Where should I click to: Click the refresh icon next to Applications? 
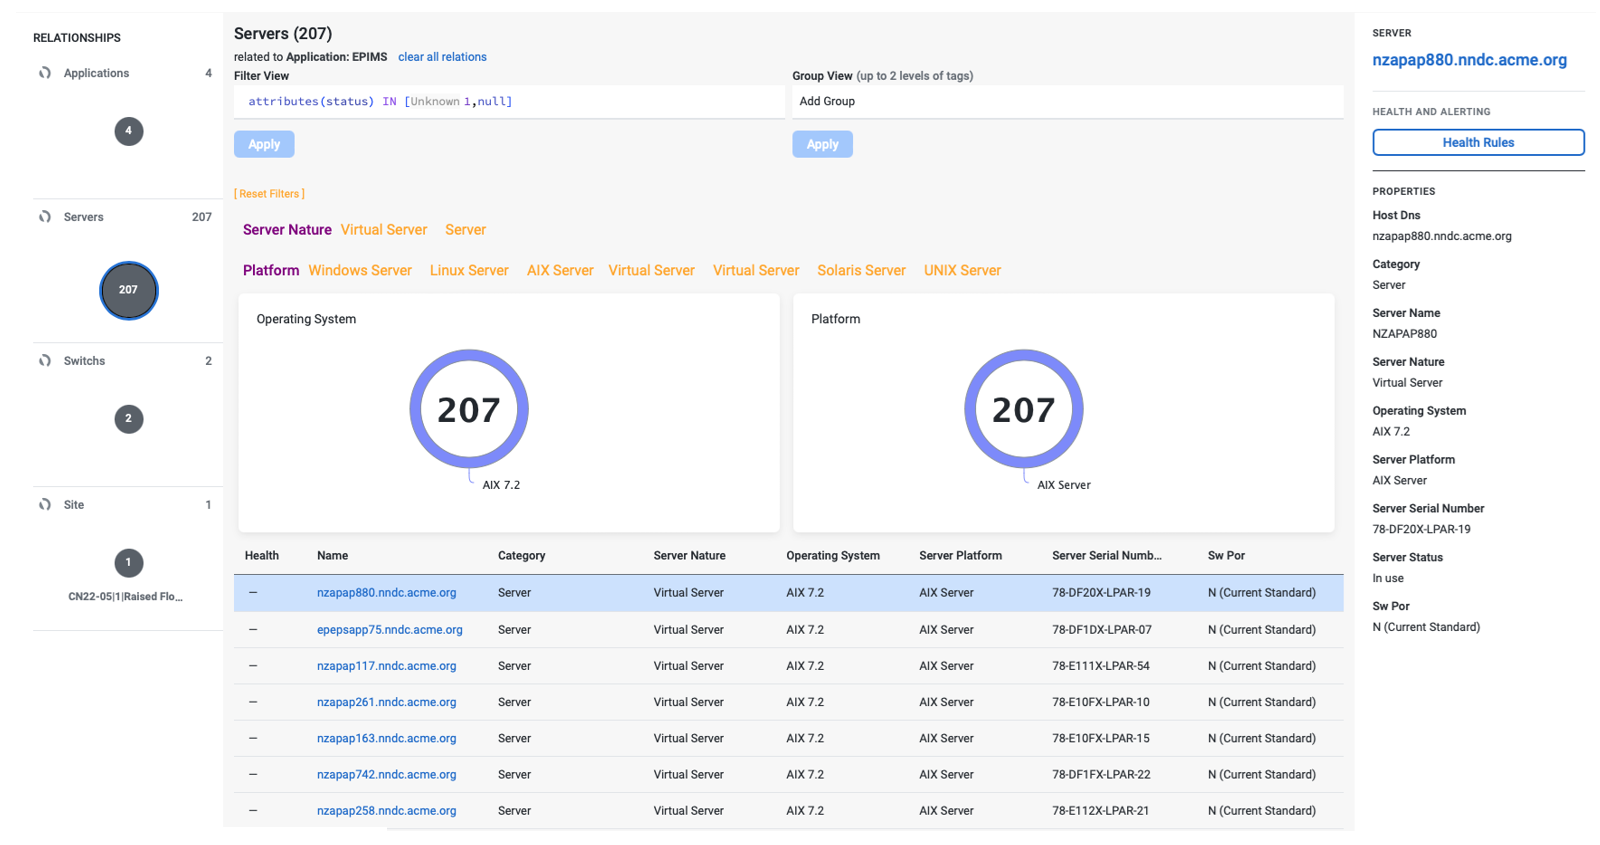click(45, 73)
